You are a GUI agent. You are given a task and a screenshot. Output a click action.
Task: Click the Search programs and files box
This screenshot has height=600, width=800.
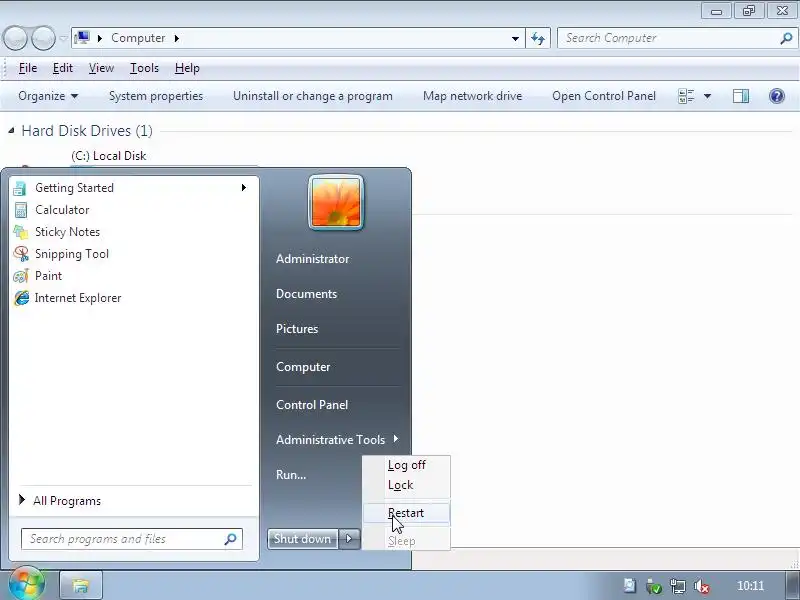tap(132, 539)
